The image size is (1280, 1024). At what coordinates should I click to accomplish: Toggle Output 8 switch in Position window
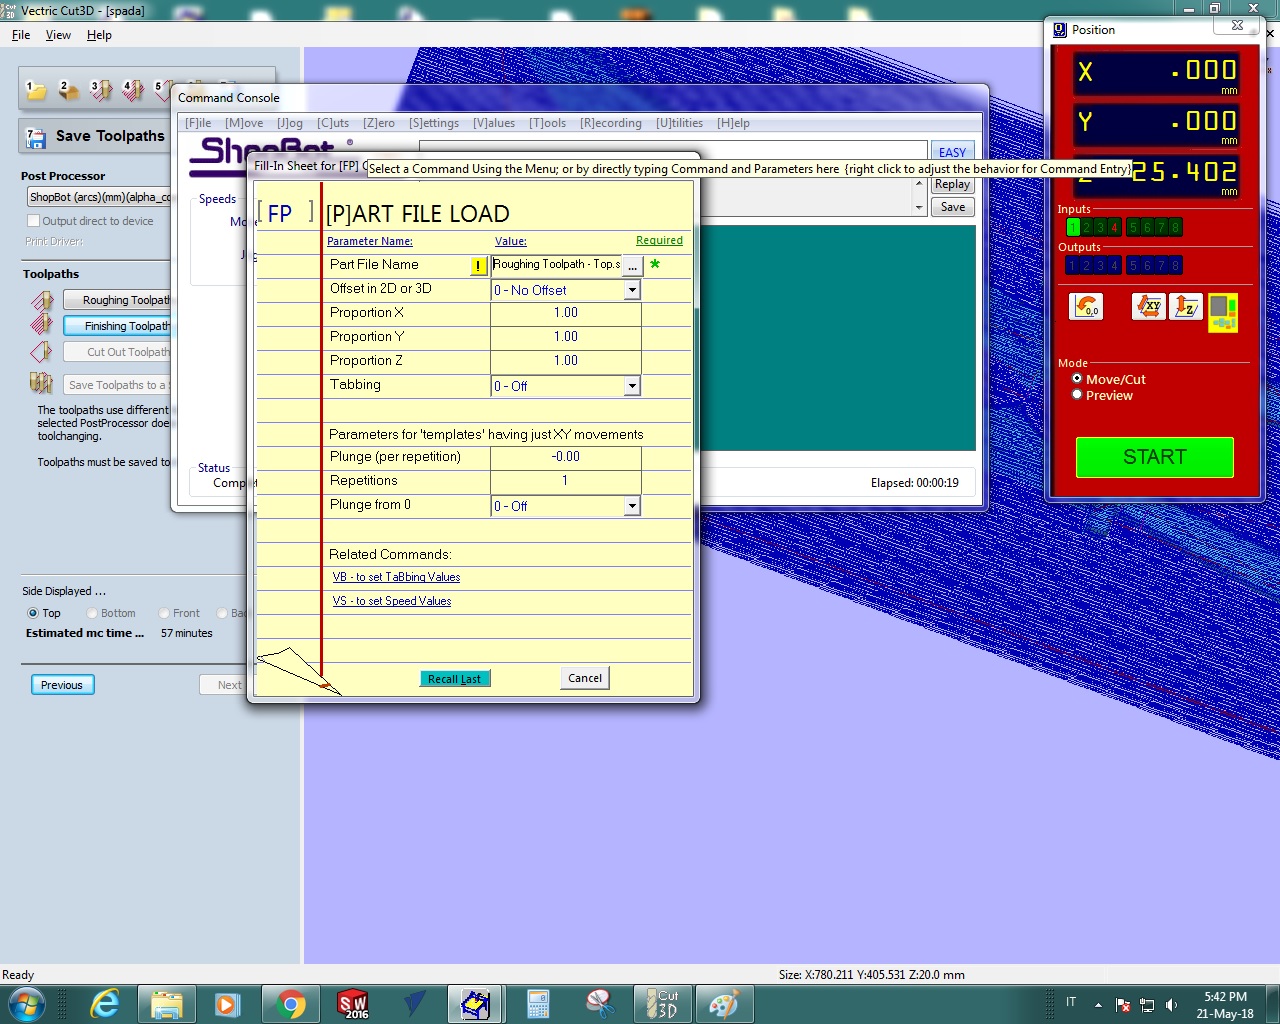[x=1176, y=265]
